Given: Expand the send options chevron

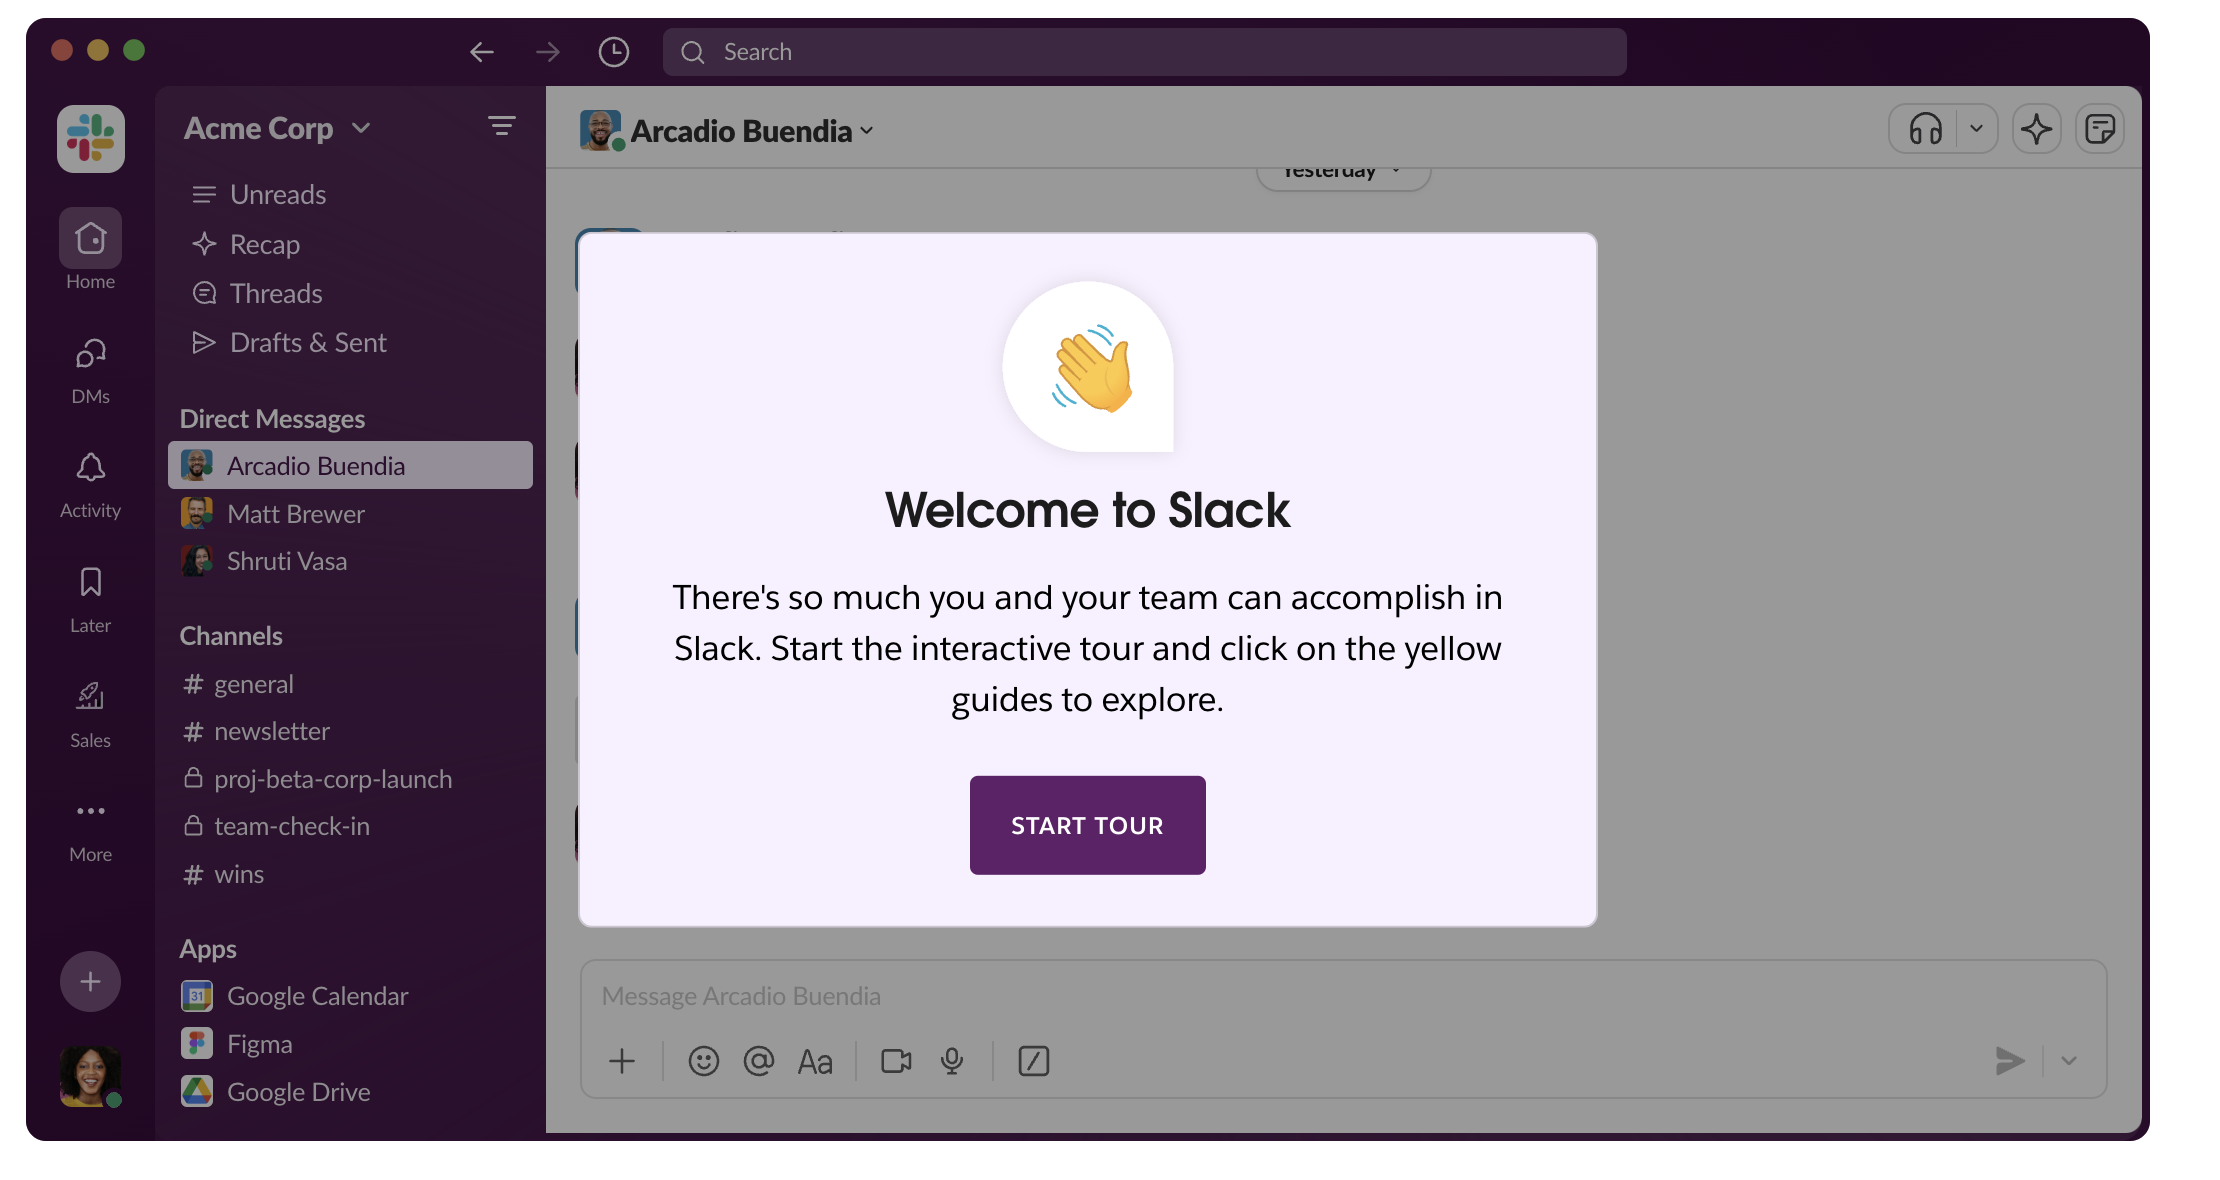Looking at the screenshot, I should [x=2069, y=1061].
